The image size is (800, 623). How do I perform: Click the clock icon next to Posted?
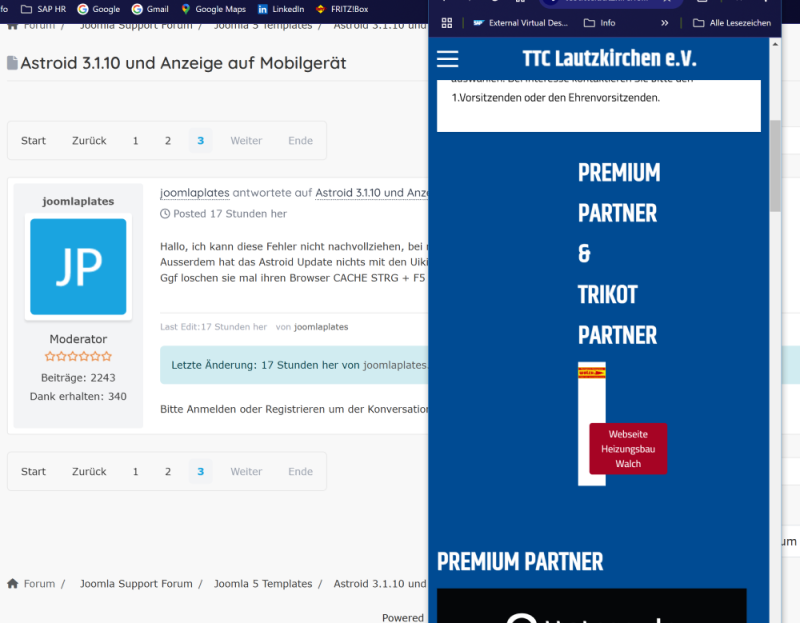[x=165, y=214]
